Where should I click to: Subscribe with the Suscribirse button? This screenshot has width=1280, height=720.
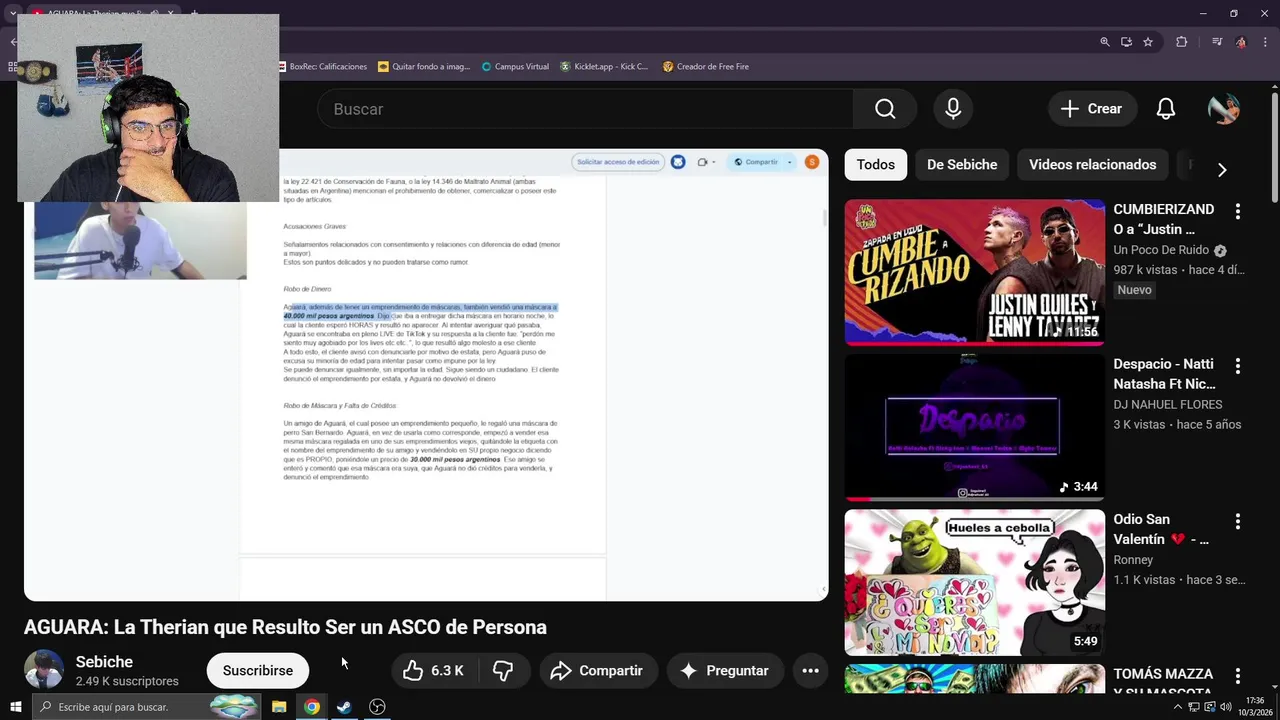(x=258, y=671)
